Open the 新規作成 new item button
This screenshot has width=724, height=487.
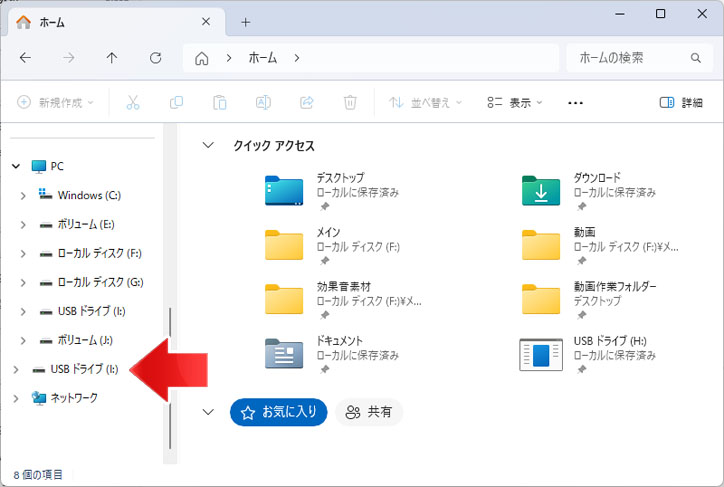(56, 102)
